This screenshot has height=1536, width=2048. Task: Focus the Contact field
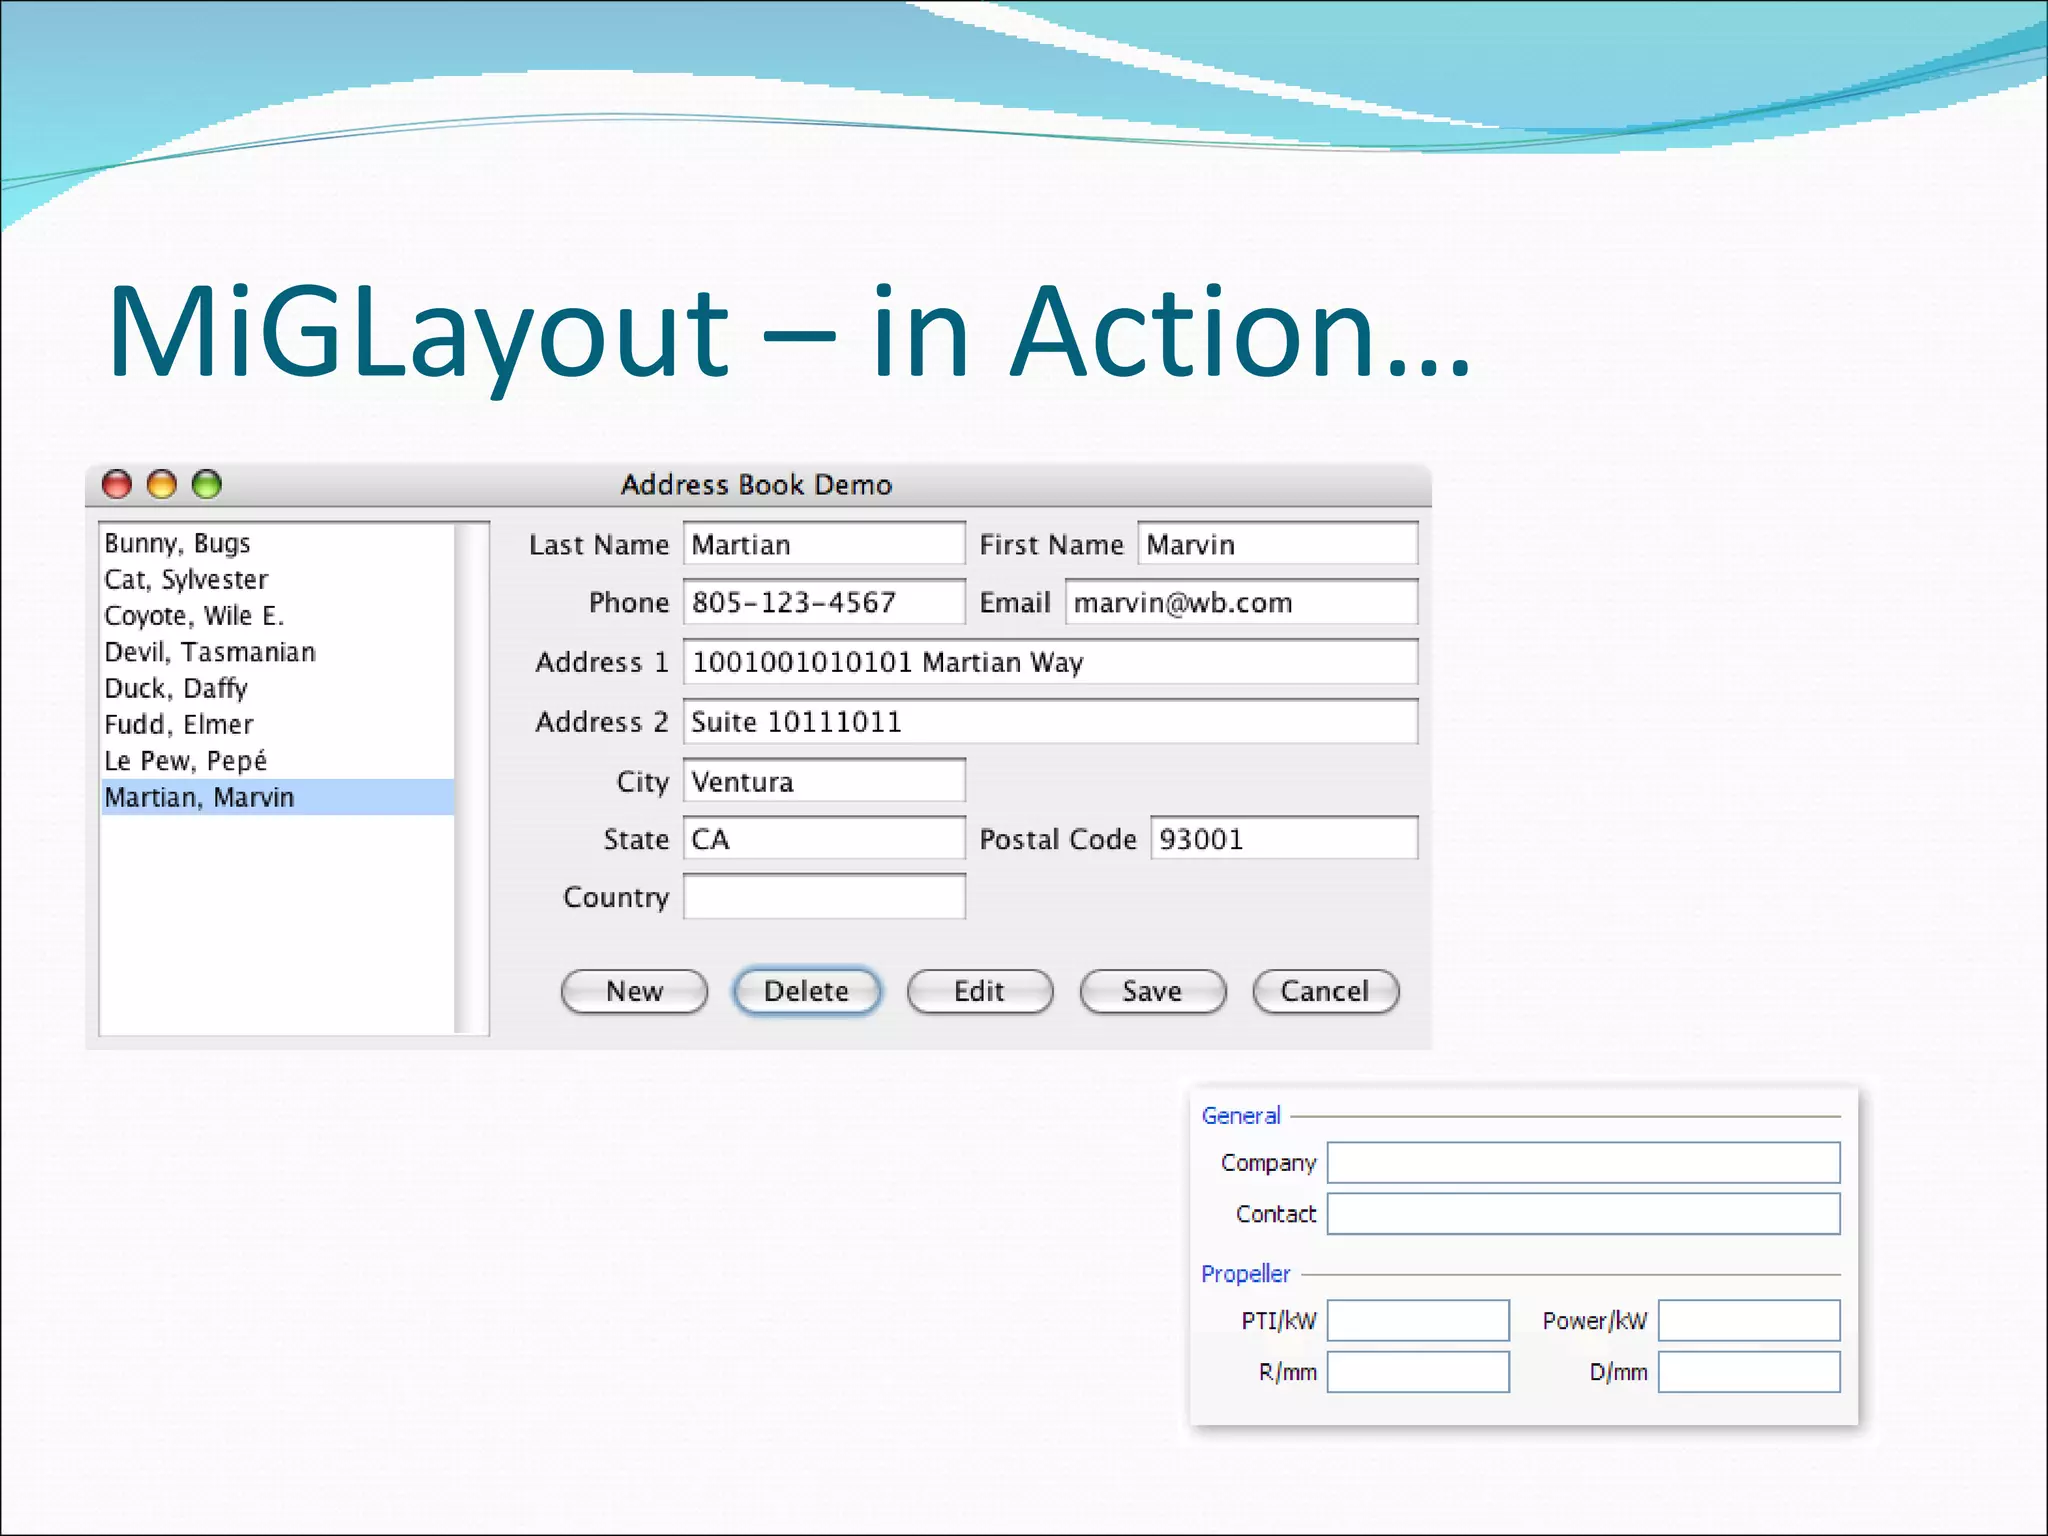point(1583,1213)
